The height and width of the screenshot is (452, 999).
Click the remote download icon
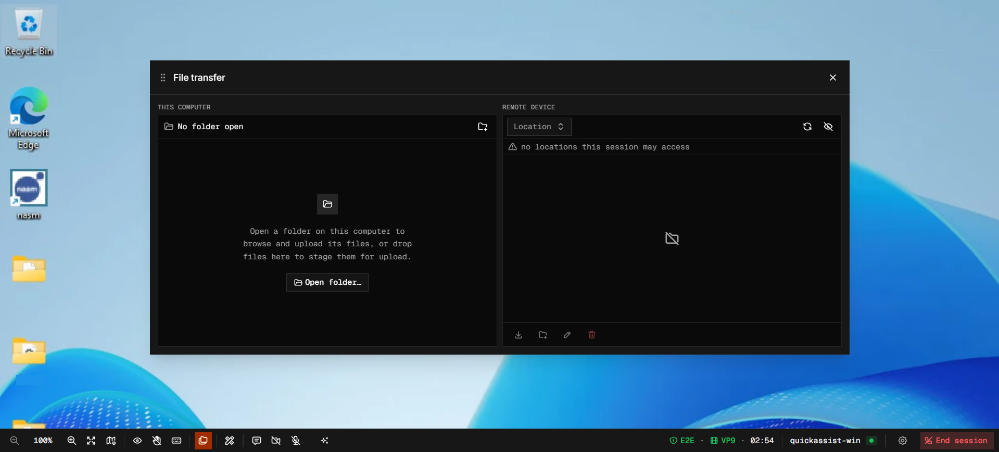point(518,335)
